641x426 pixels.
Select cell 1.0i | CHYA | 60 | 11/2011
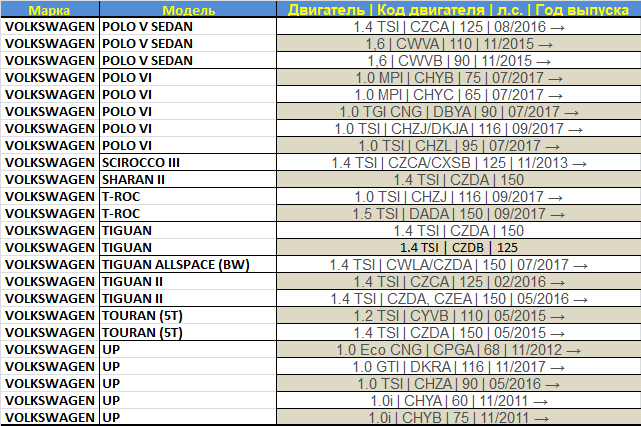pyautogui.click(x=459, y=401)
